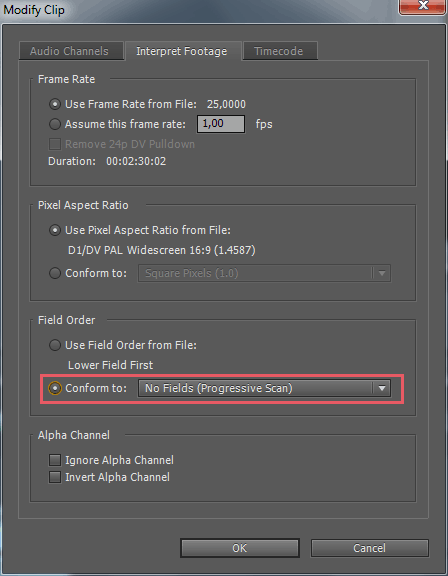This screenshot has width=448, height=576.
Task: Confirm changes with the OK button
Action: coord(240,548)
